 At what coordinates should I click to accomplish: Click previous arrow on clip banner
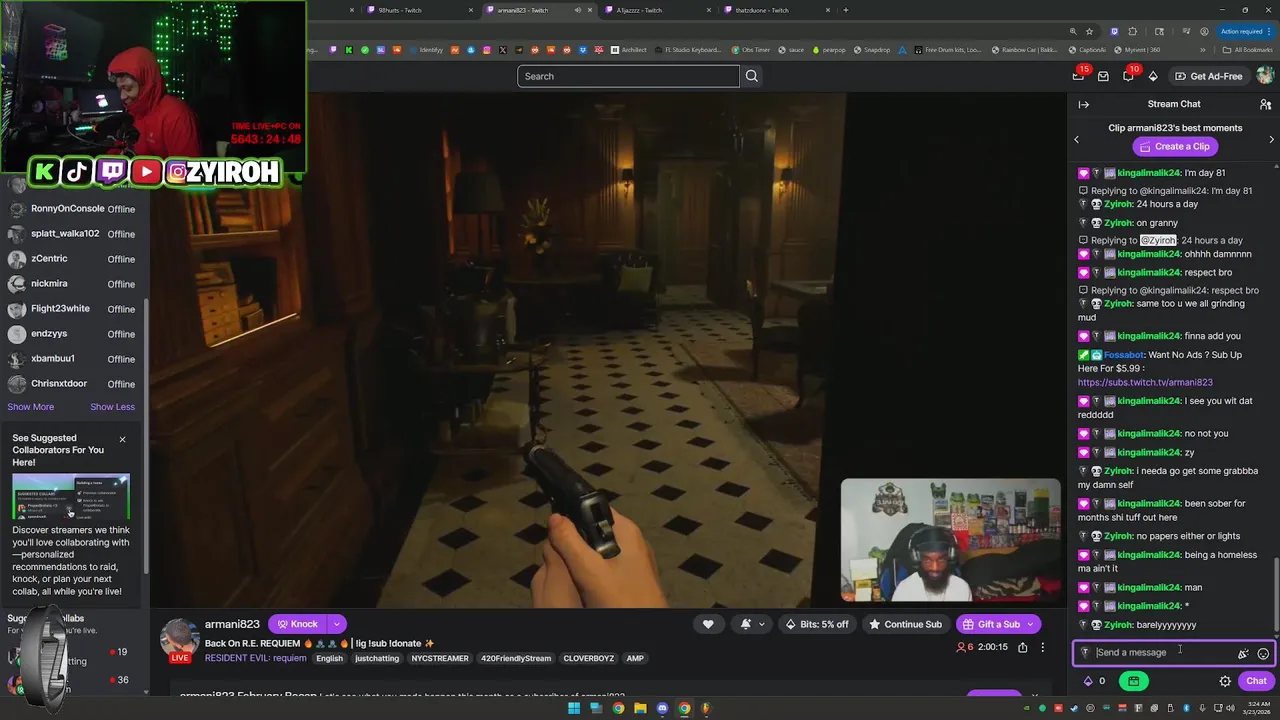click(x=1077, y=139)
